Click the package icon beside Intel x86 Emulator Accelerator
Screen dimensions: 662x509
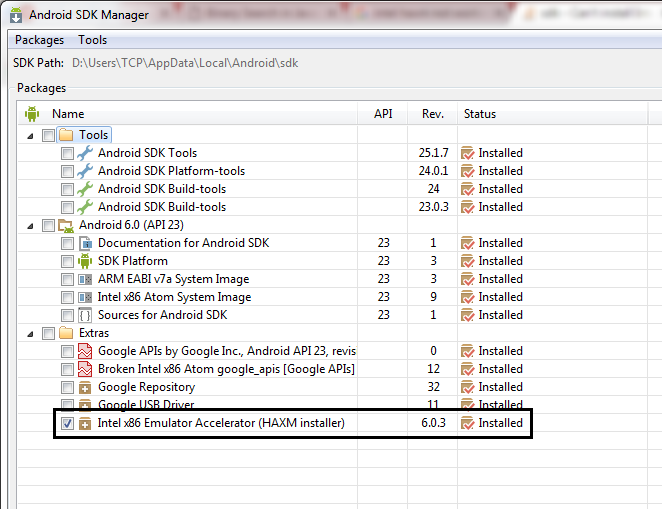[85, 423]
